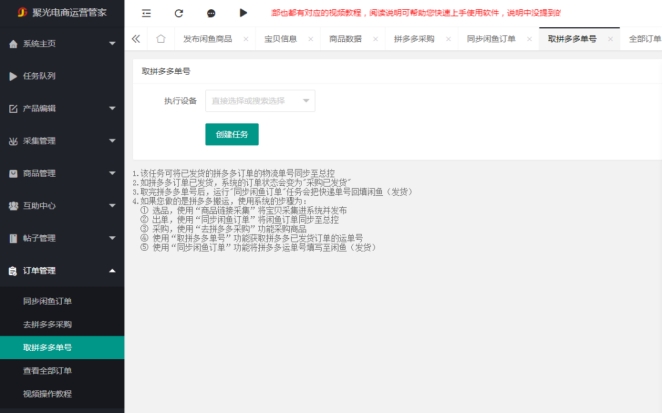This screenshot has width=663, height=413.
Task: Open 去拼多多采购 in the sidebar submenu
Action: tap(62, 325)
